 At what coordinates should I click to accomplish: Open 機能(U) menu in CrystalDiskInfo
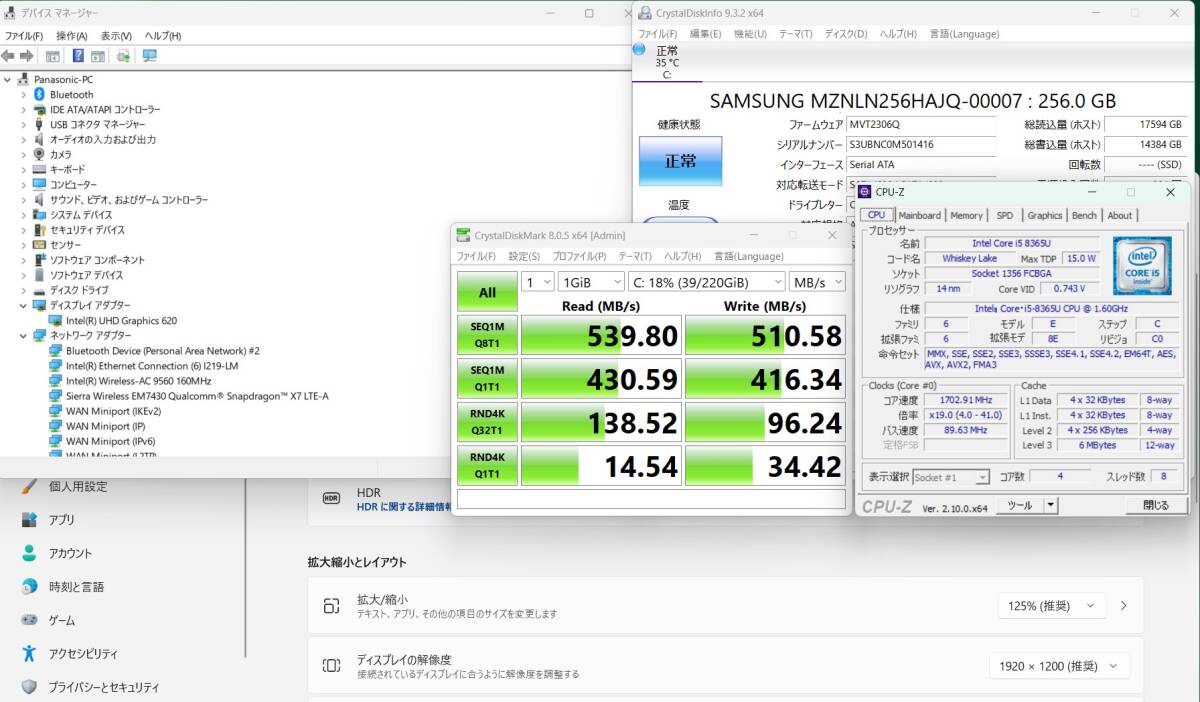[750, 33]
